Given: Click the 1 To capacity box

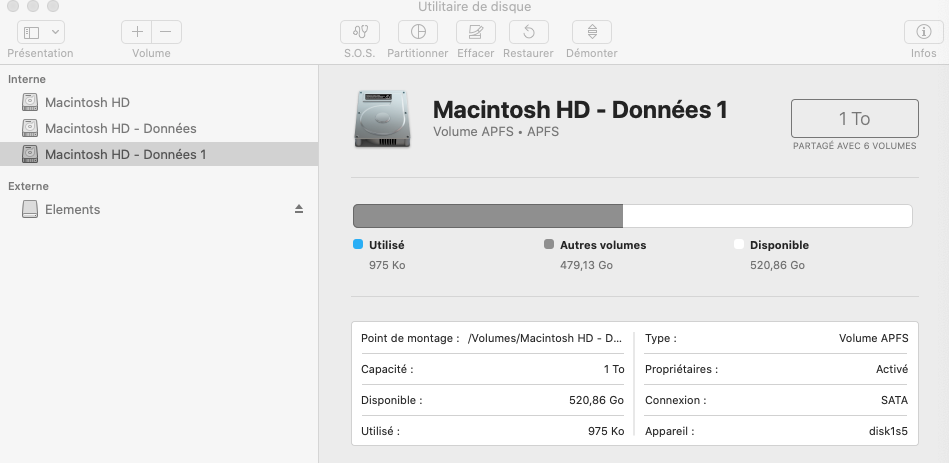Looking at the screenshot, I should [854, 118].
